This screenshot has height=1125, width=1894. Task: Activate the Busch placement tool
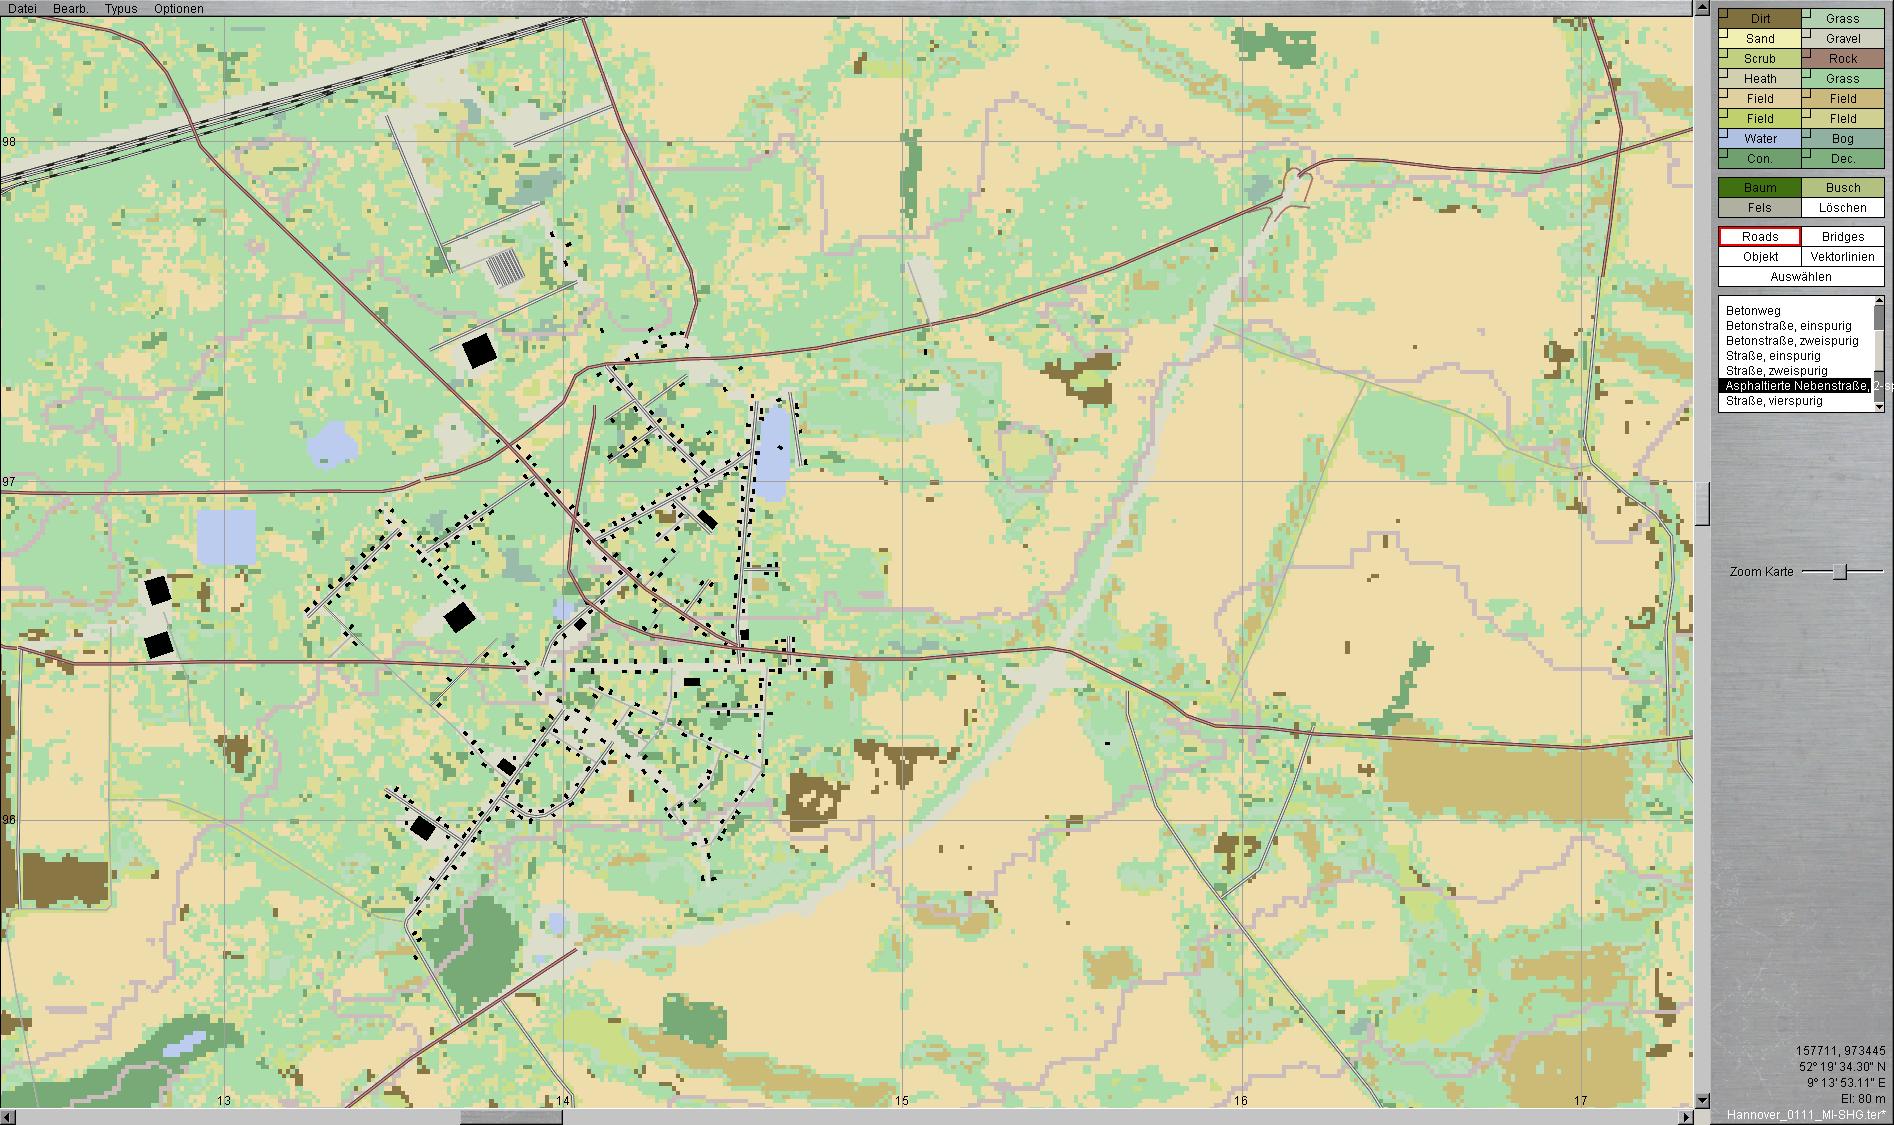coord(1843,188)
